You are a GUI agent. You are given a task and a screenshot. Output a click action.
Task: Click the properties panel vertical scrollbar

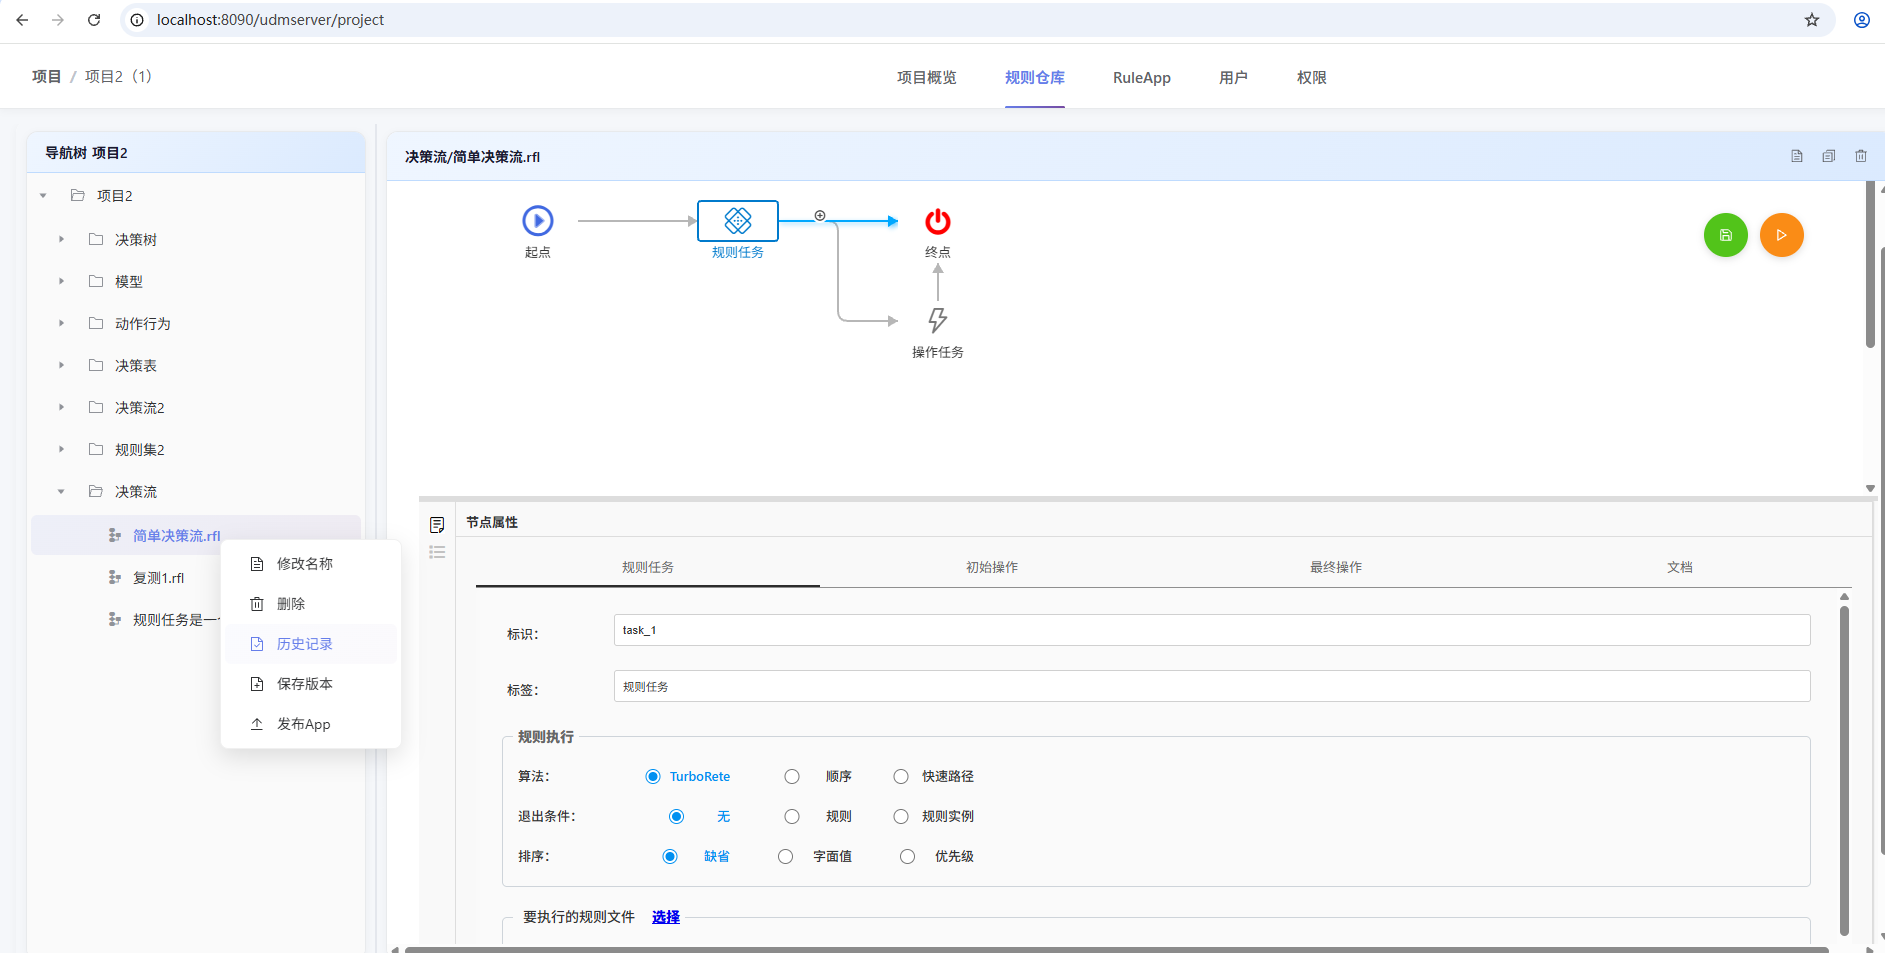point(1844,770)
